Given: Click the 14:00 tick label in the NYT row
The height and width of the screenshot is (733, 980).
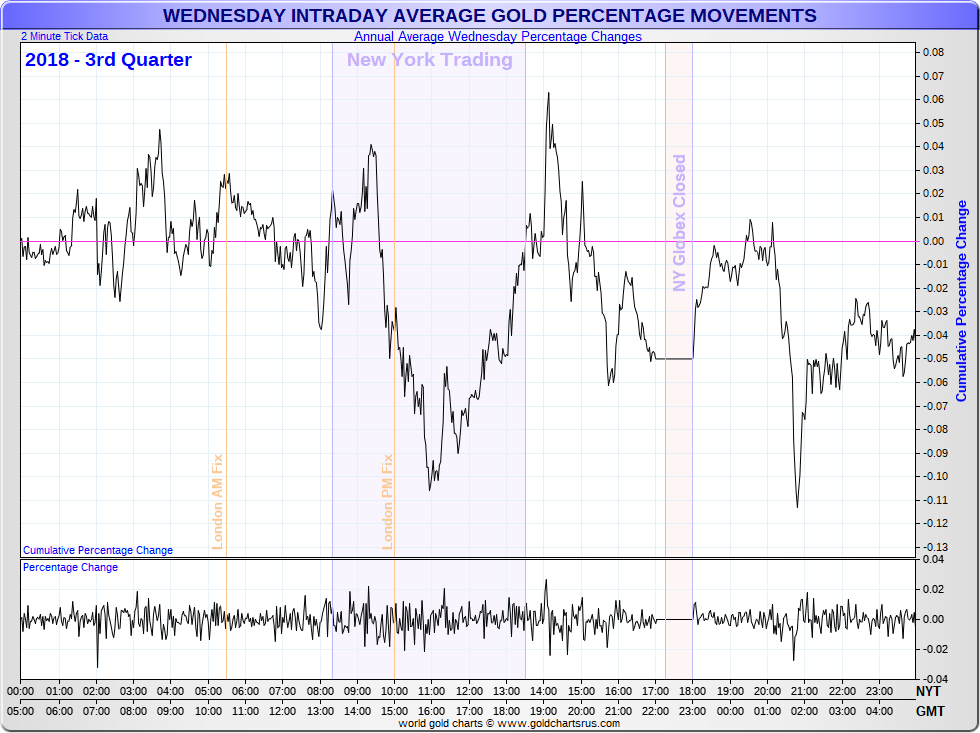Looking at the screenshot, I should pos(543,691).
